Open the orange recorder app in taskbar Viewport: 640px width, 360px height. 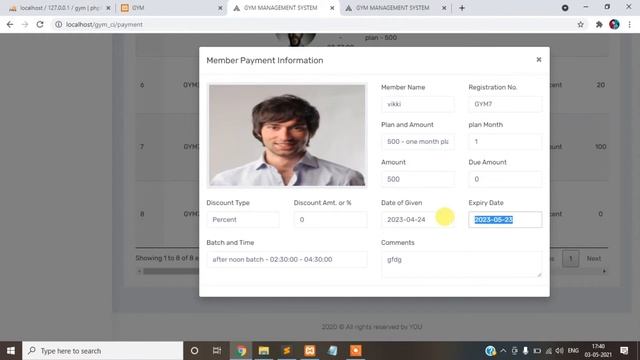[356, 351]
